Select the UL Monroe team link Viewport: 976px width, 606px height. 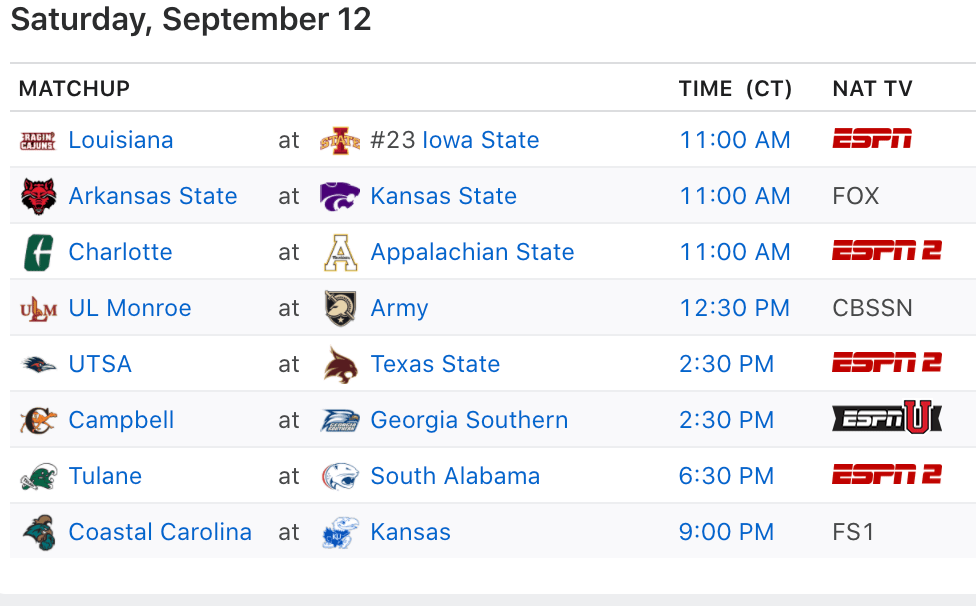[x=130, y=308]
